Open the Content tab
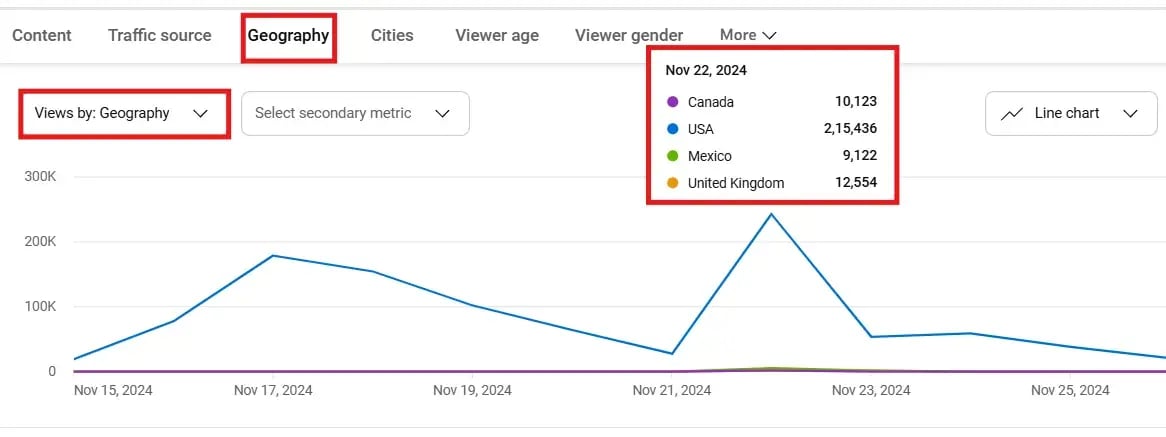 [42, 35]
